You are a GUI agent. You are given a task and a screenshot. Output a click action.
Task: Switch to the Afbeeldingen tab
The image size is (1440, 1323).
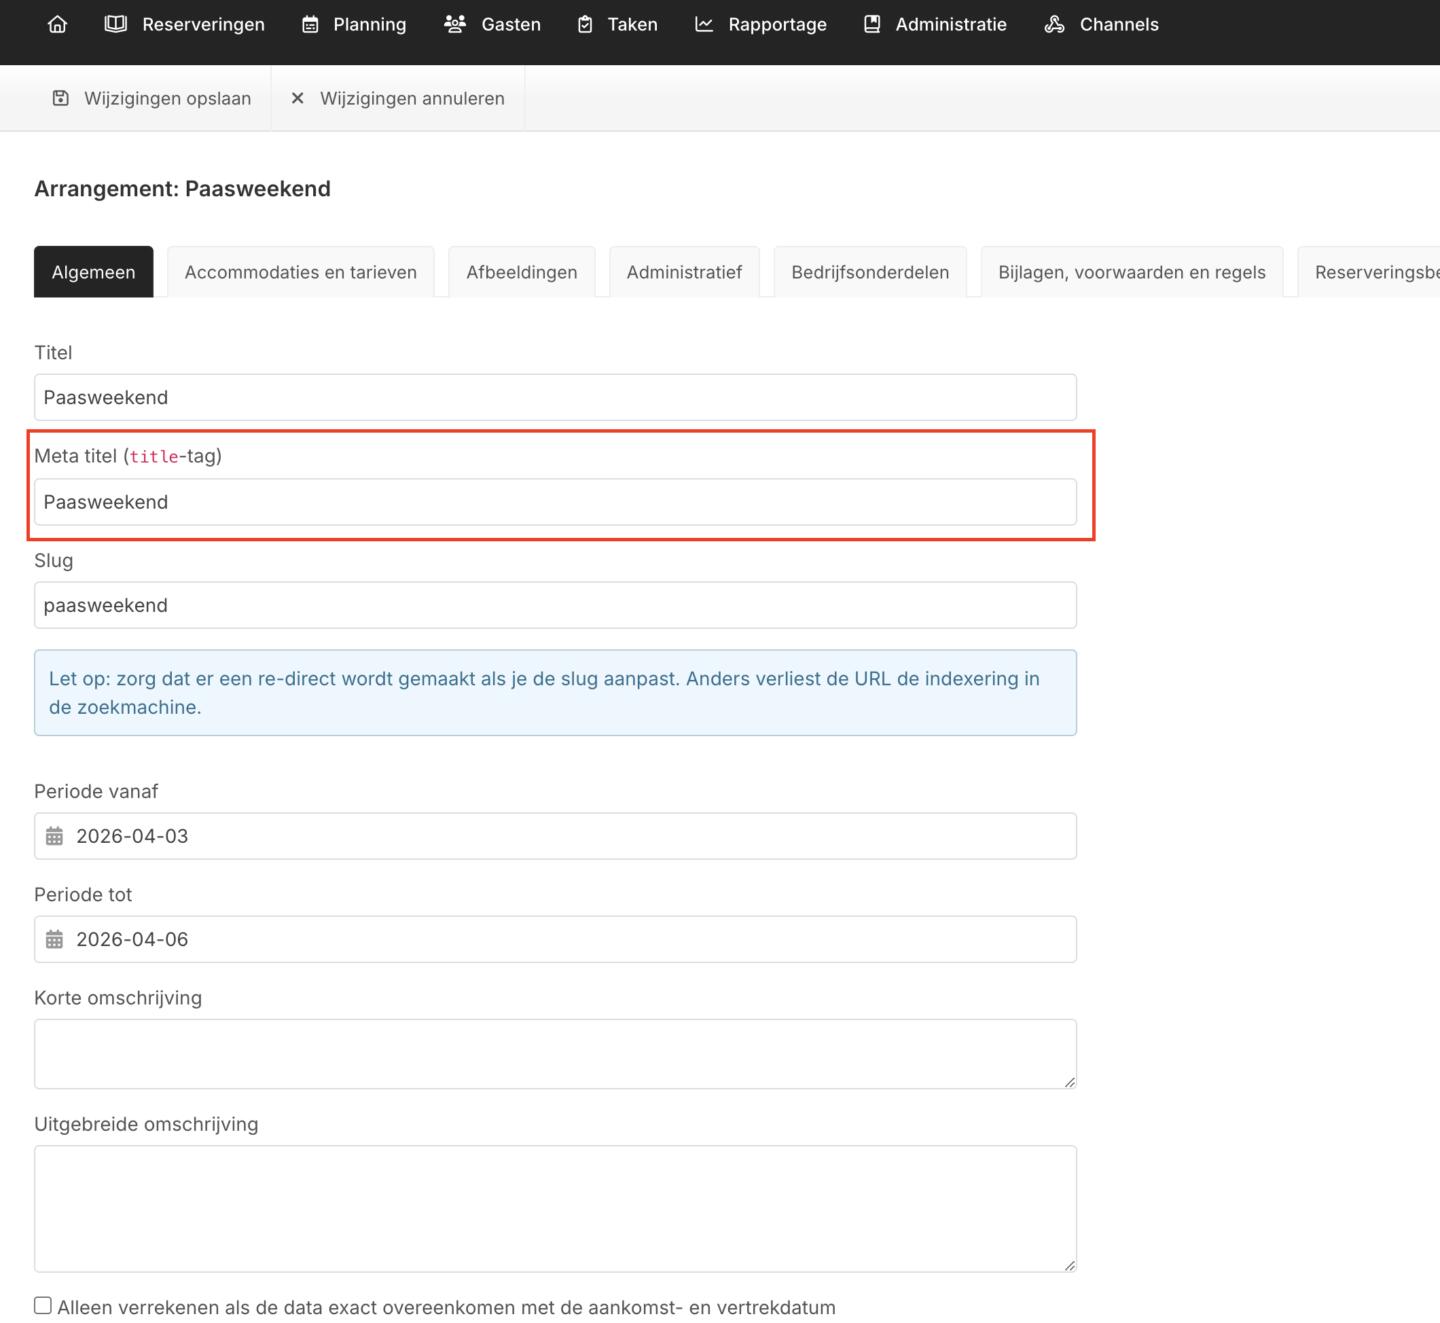coord(521,272)
